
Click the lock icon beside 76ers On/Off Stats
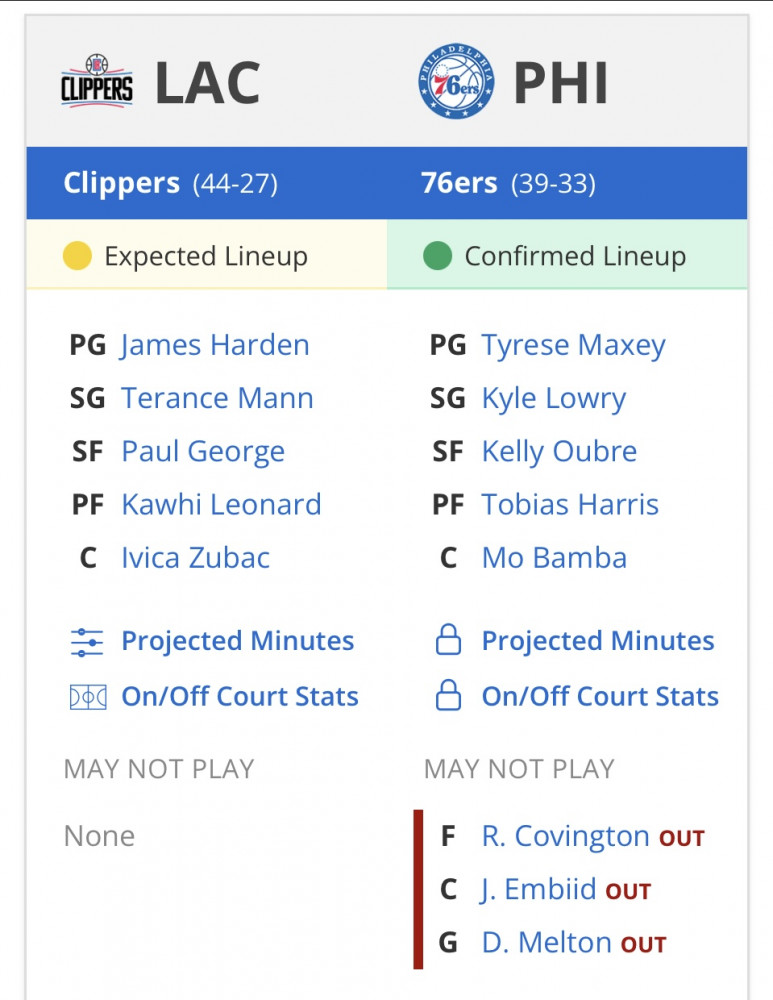pos(448,695)
